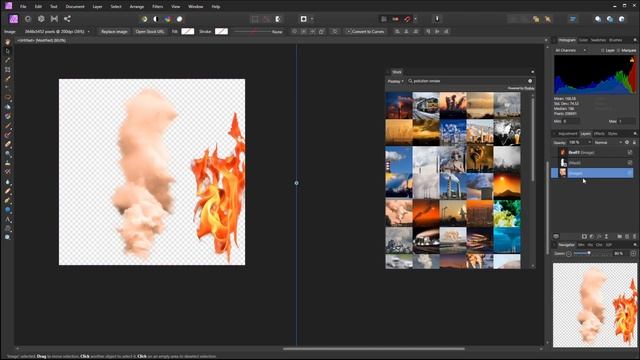
Task: Open the All Channels dropdown in Histogram
Action: coord(571,51)
